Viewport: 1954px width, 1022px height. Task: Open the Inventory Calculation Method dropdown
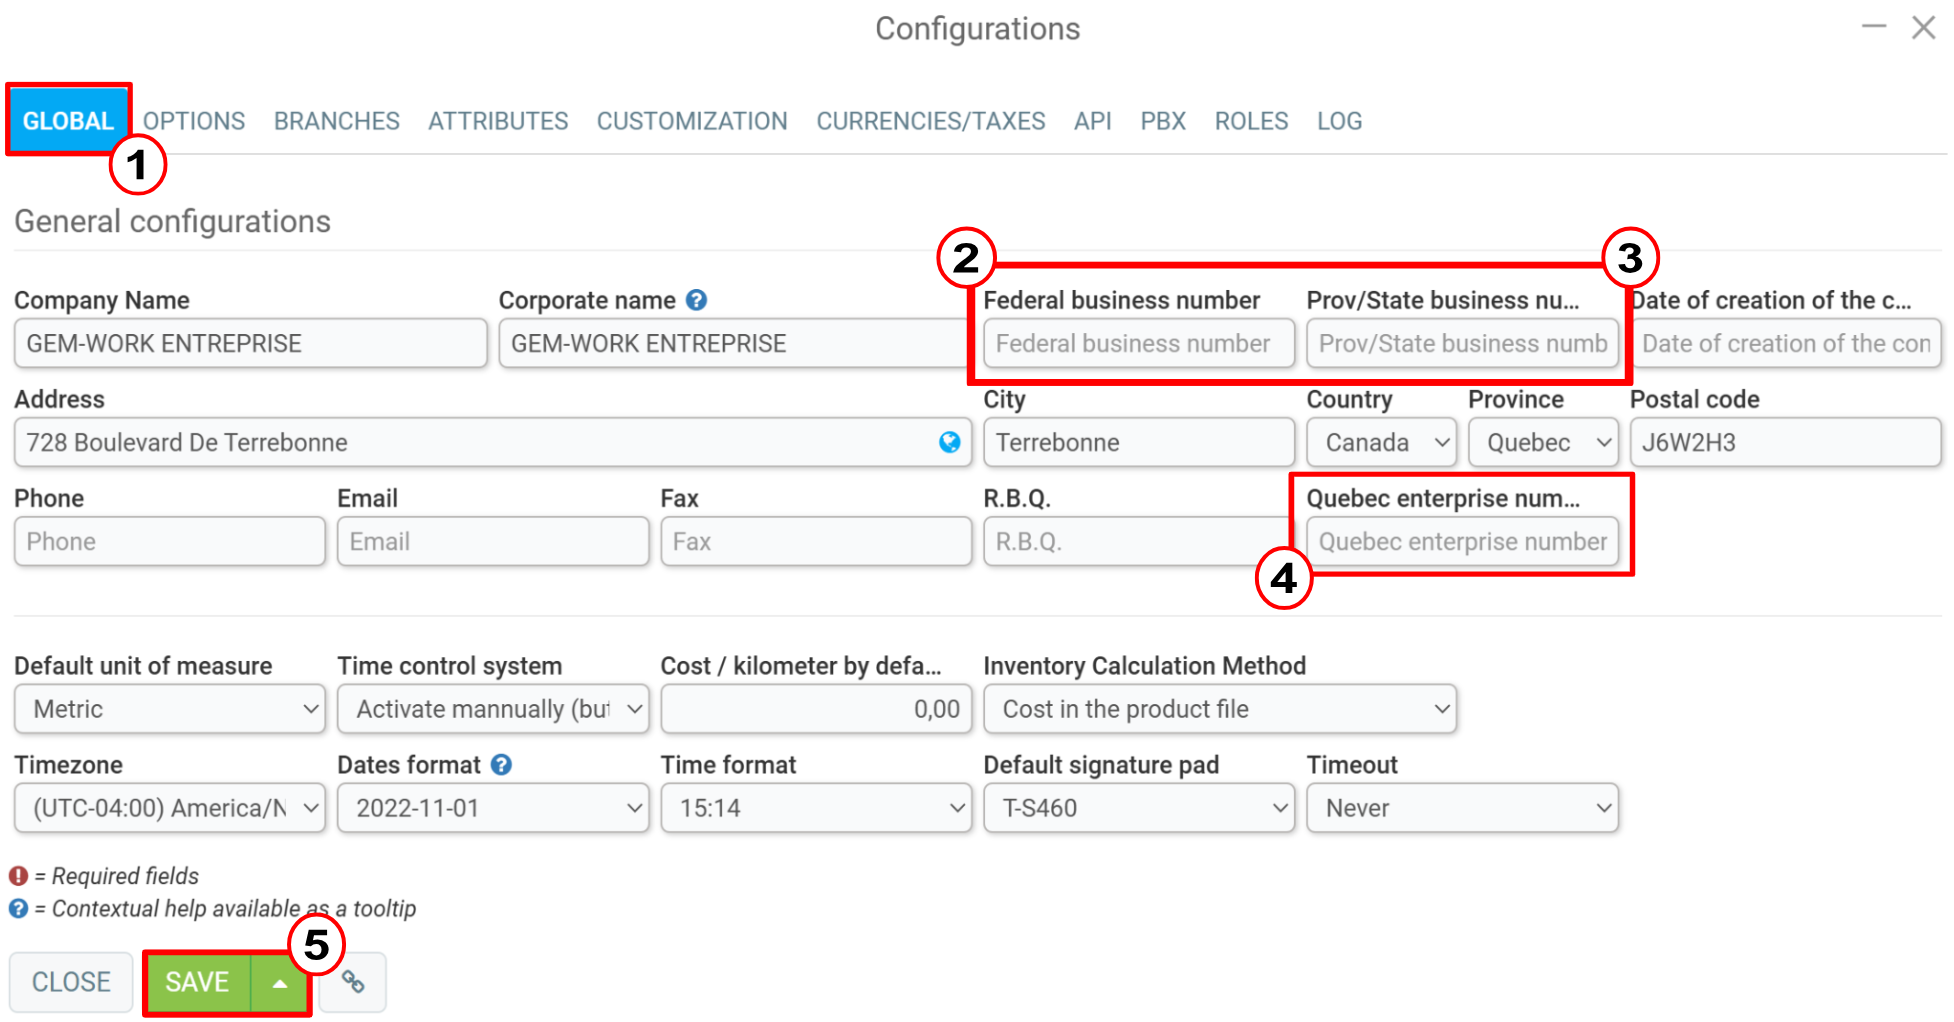click(x=1219, y=709)
